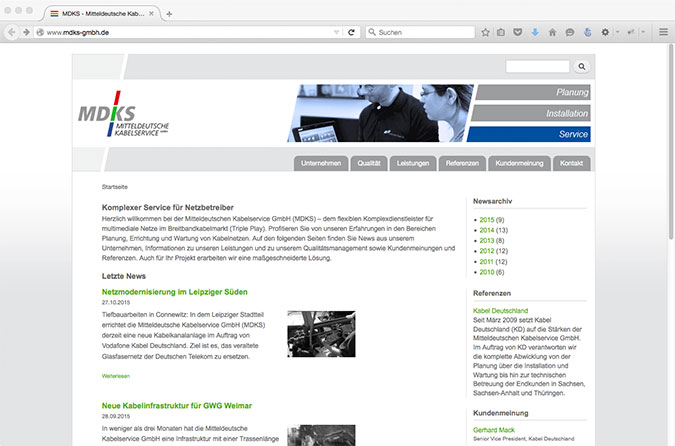Click the address bar with www.mdks-gmbh.de
Image resolution: width=675 pixels, height=446 pixels.
(x=189, y=32)
